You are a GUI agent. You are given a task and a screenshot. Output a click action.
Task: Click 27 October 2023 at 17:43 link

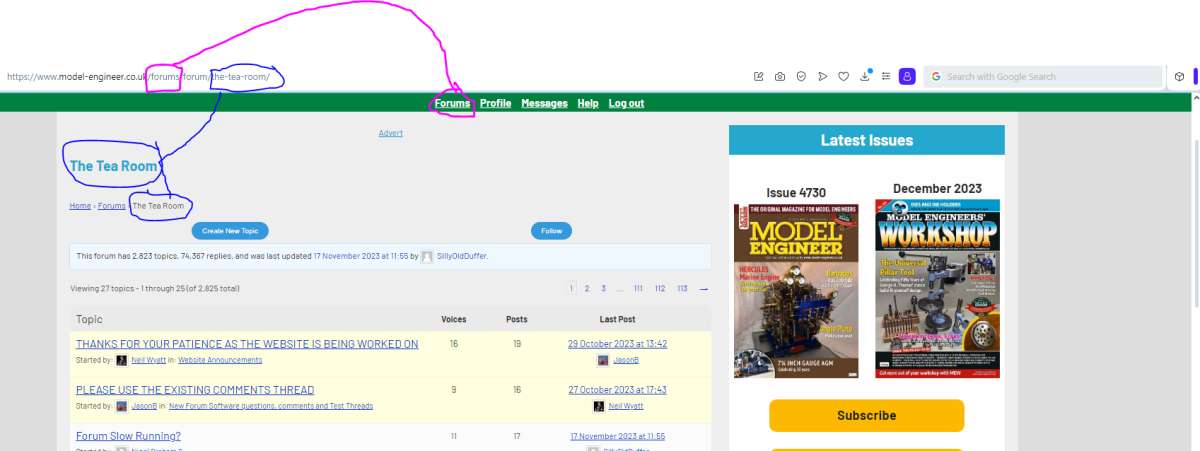tap(617, 390)
